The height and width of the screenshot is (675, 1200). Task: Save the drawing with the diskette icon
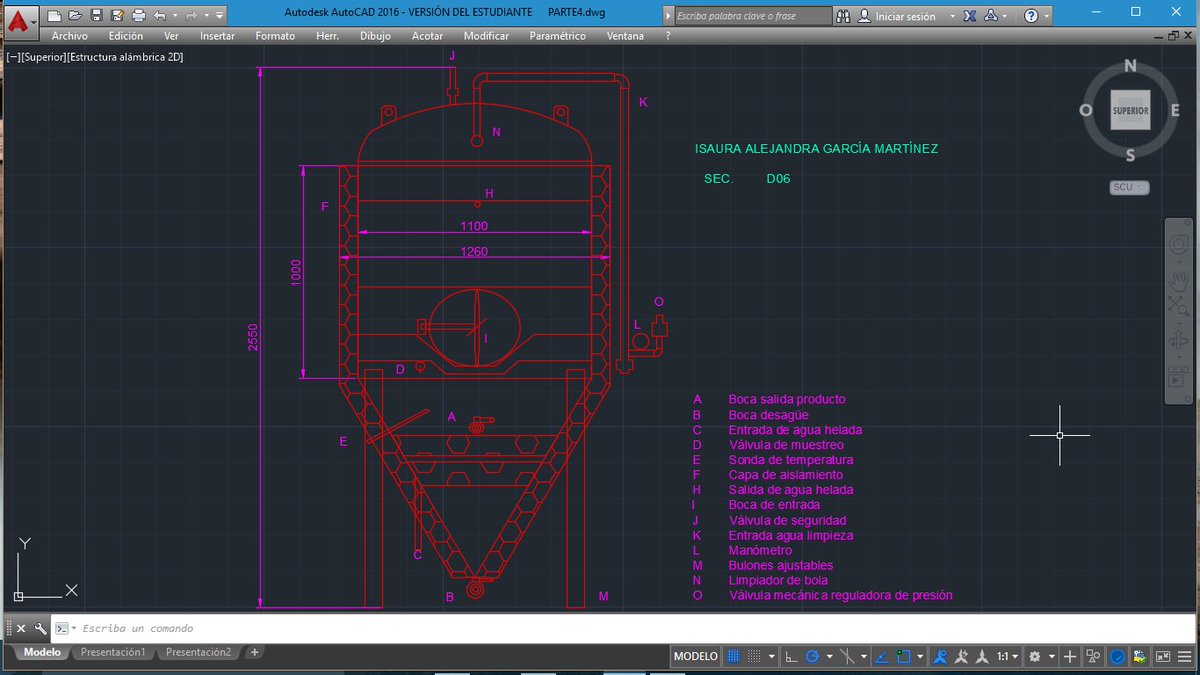coord(96,16)
